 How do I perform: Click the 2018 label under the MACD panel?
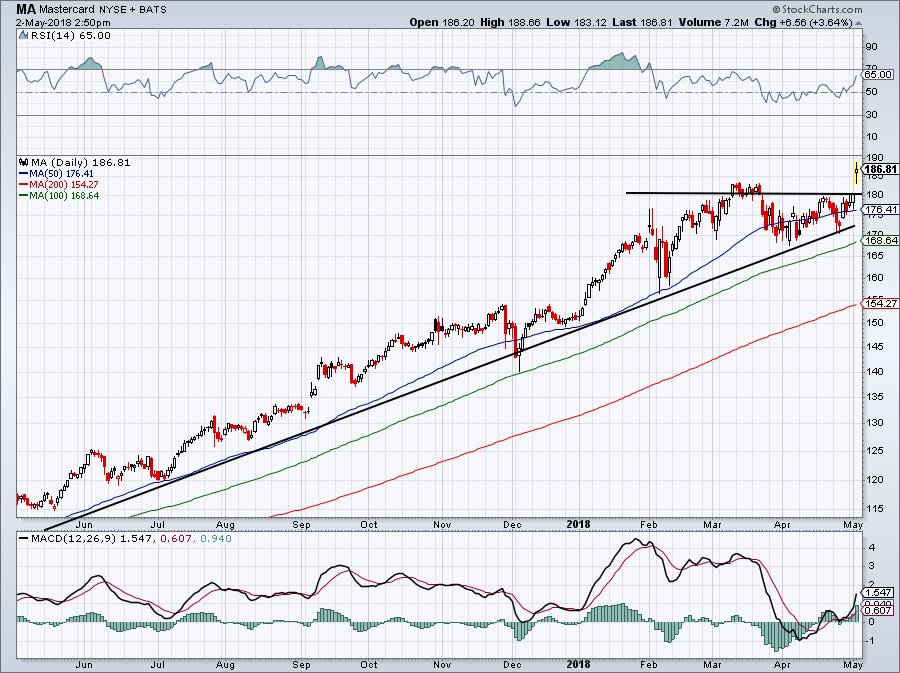pos(578,665)
